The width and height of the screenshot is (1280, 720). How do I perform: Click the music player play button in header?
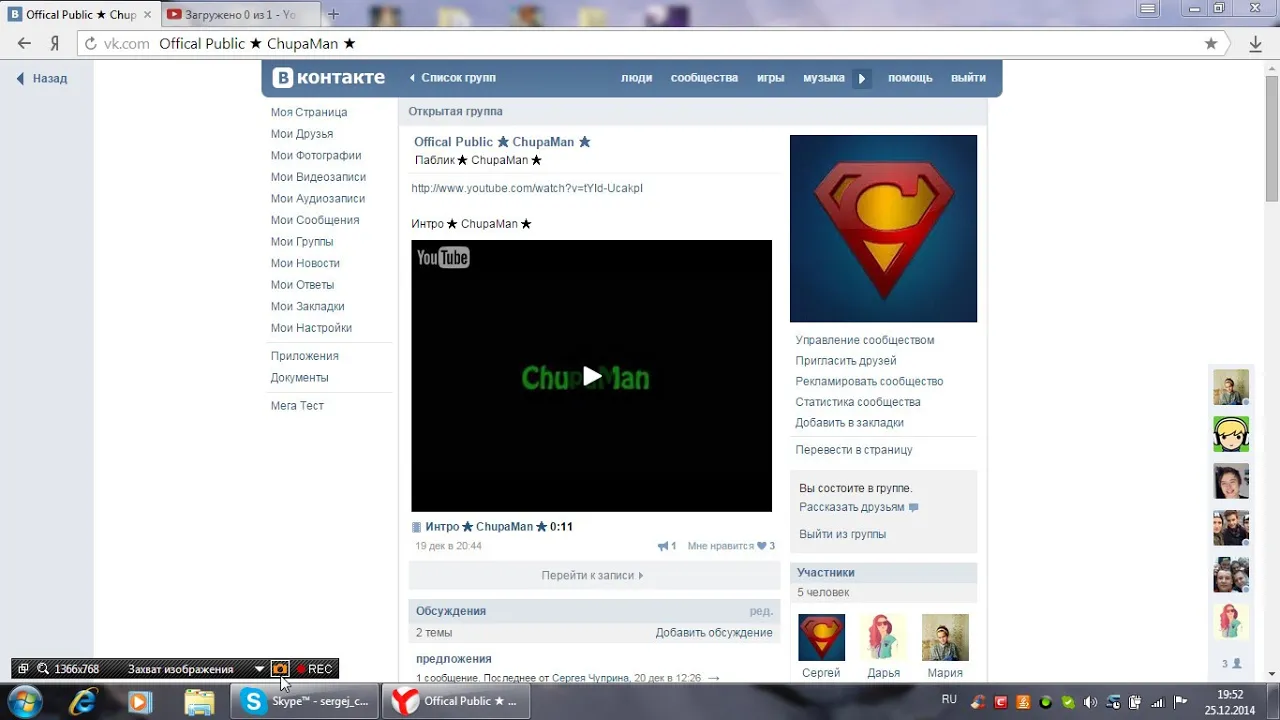tap(862, 78)
